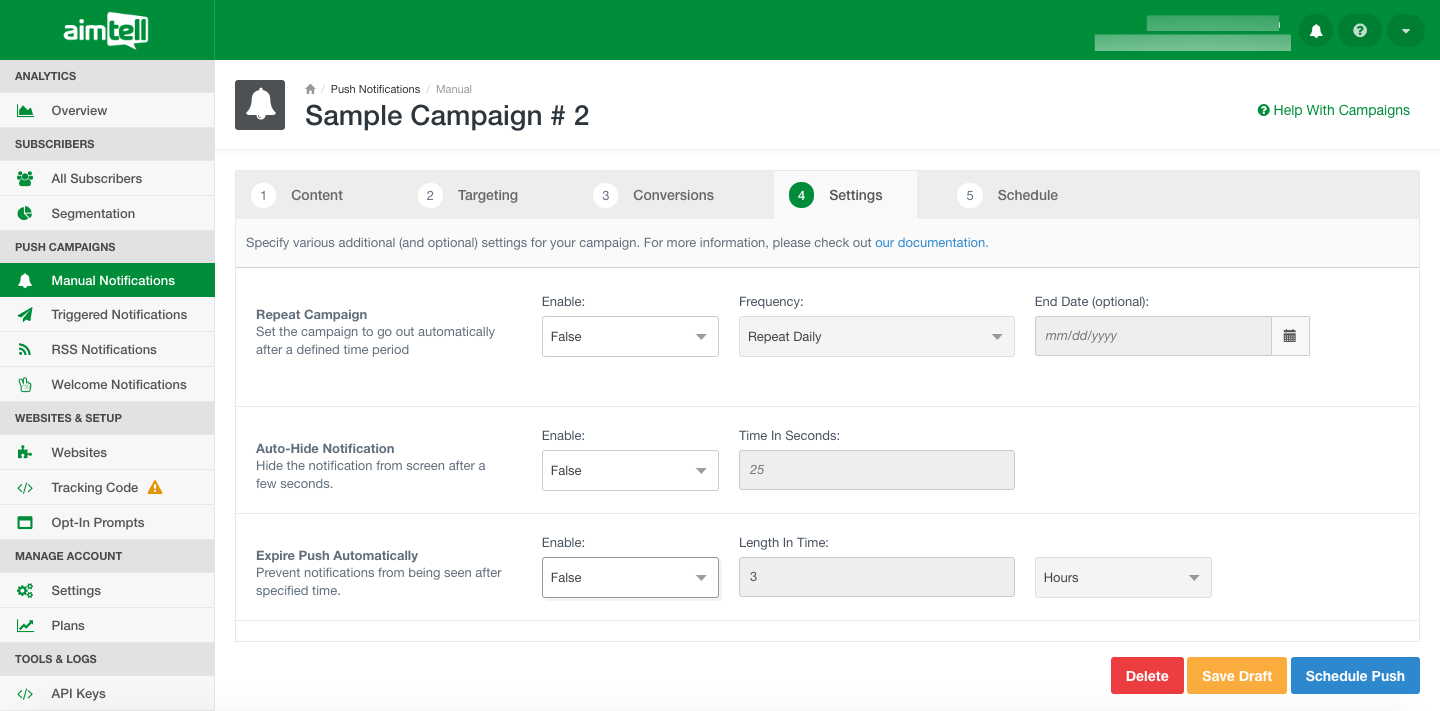
Task: Open Triggered Notifications paper plane icon
Action: point(26,315)
